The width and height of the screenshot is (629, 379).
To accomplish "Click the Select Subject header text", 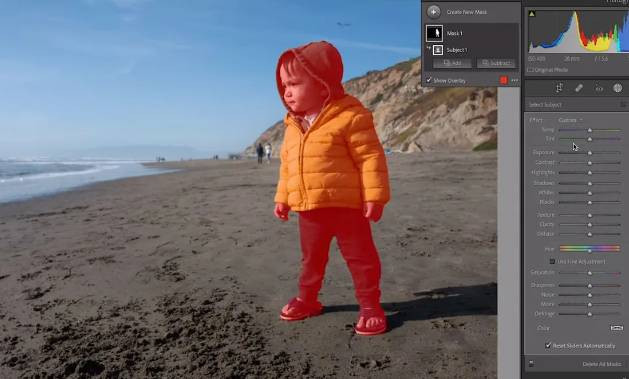I will [x=545, y=105].
